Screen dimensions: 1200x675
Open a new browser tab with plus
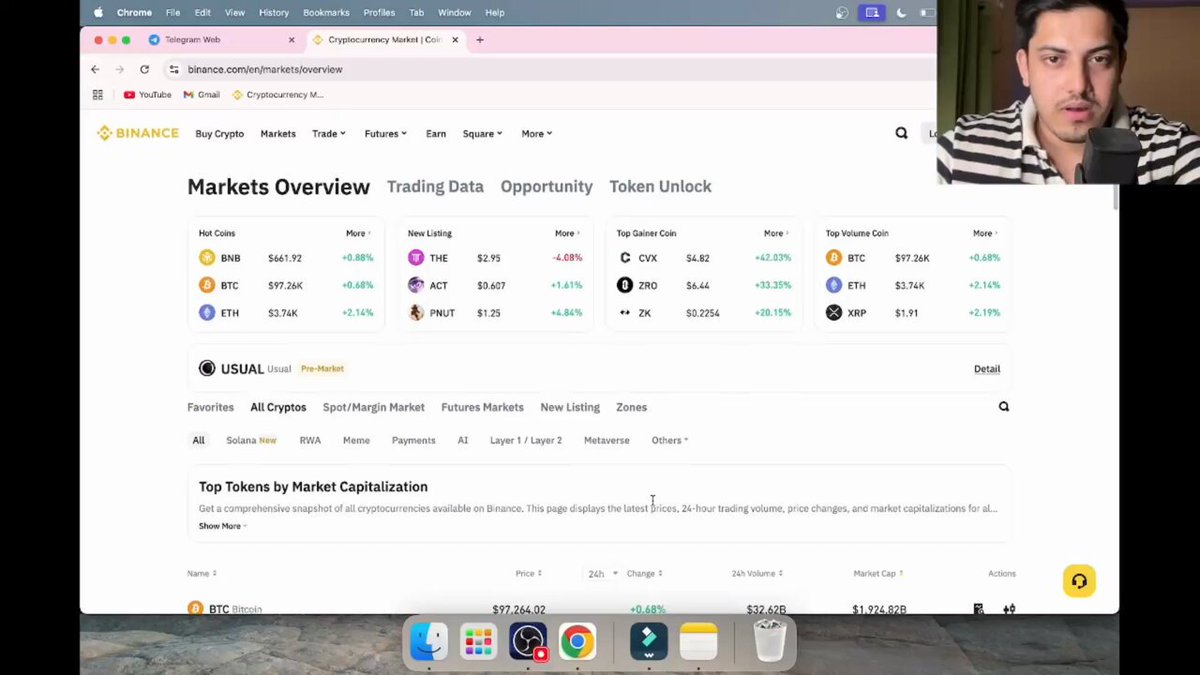coord(480,40)
